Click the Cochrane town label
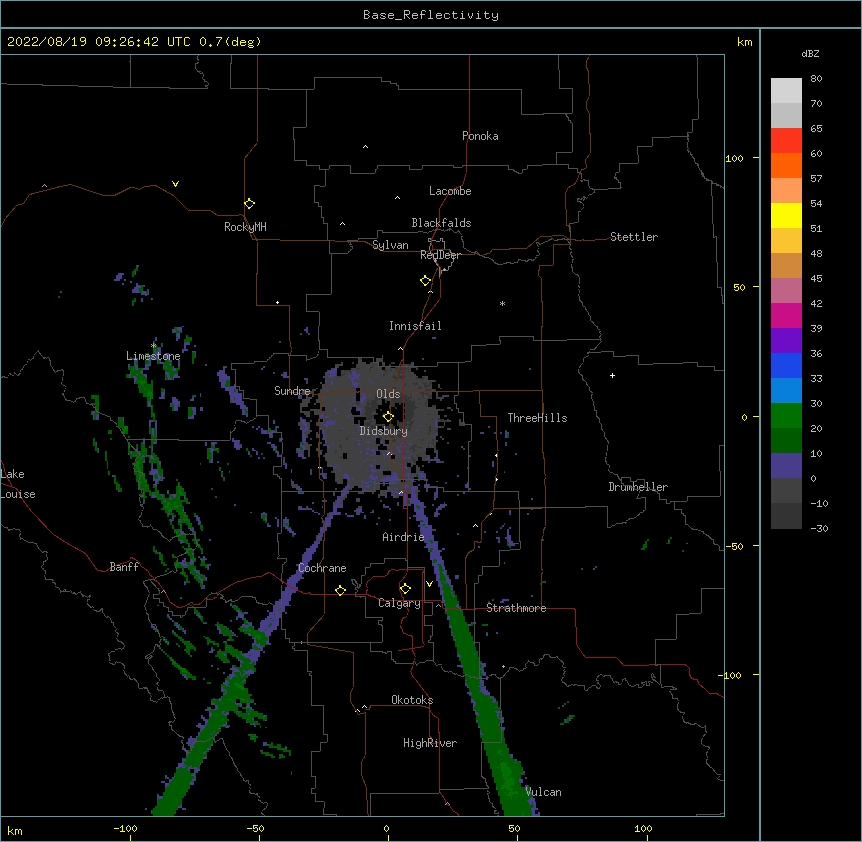 tap(322, 568)
